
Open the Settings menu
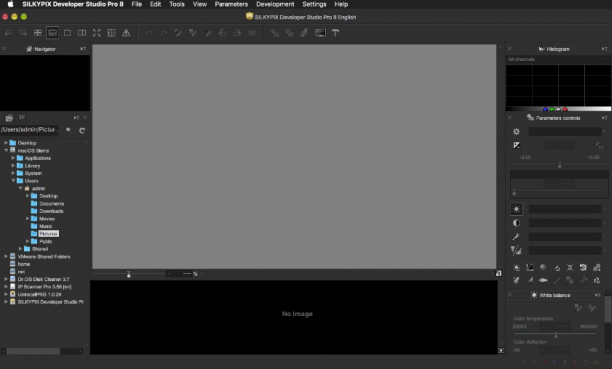pyautogui.click(x=314, y=4)
